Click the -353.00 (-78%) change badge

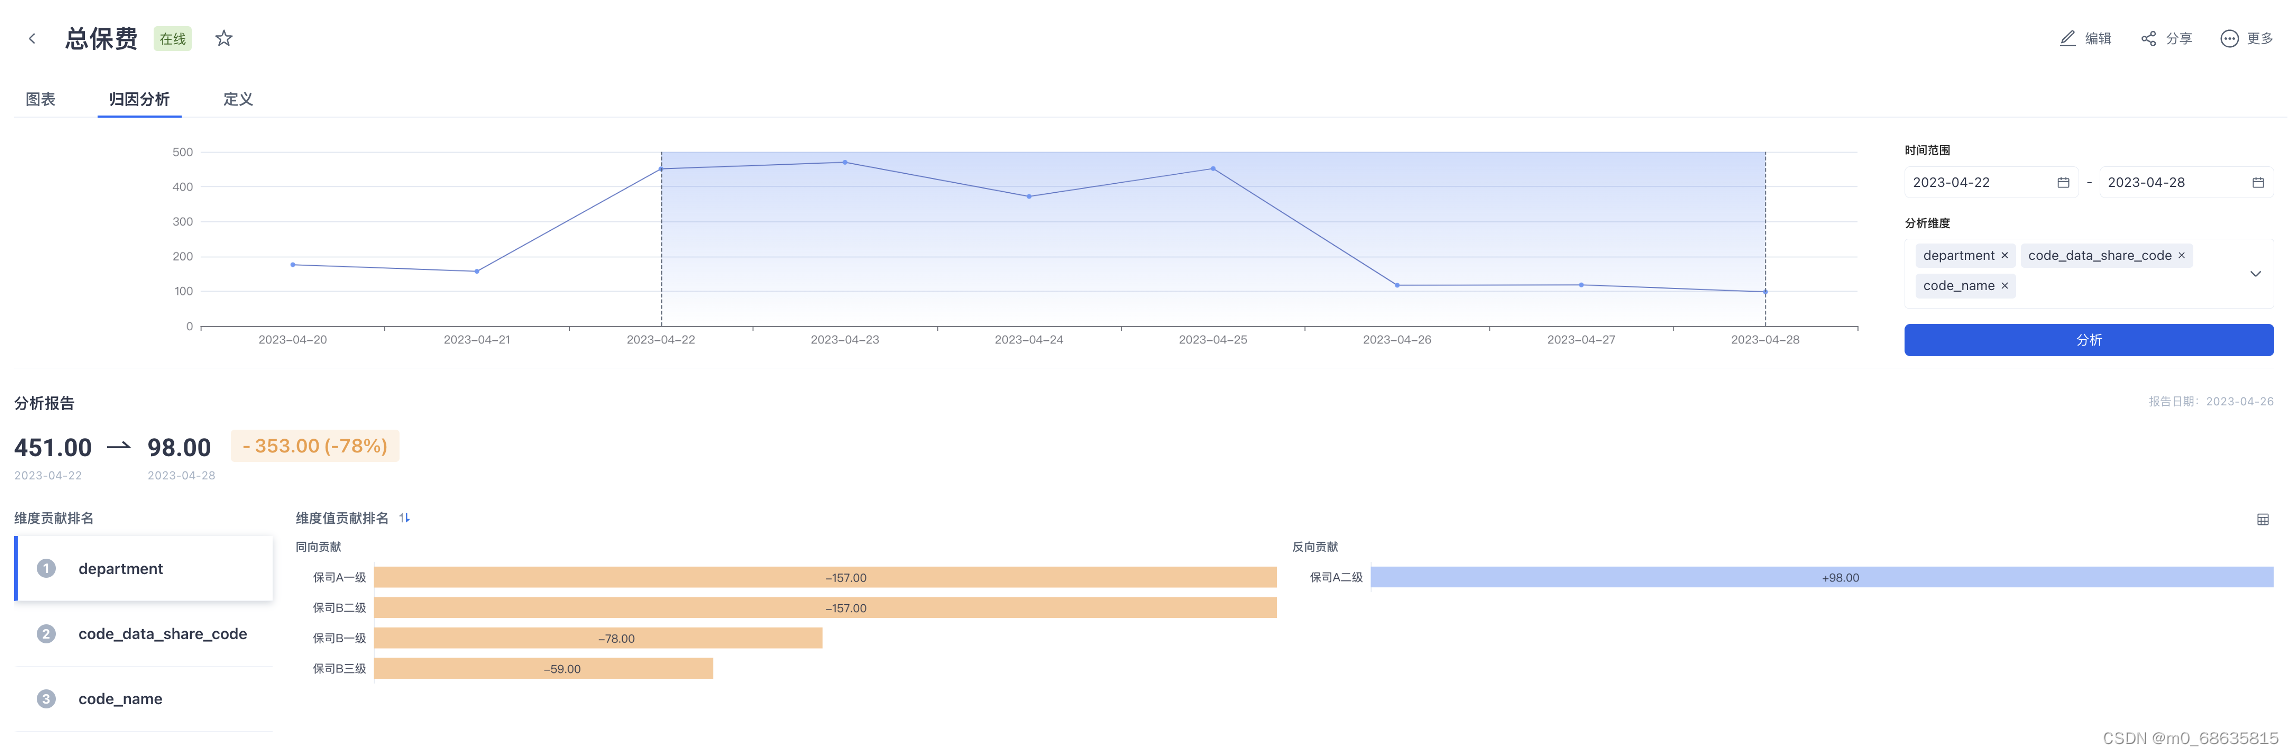[315, 446]
